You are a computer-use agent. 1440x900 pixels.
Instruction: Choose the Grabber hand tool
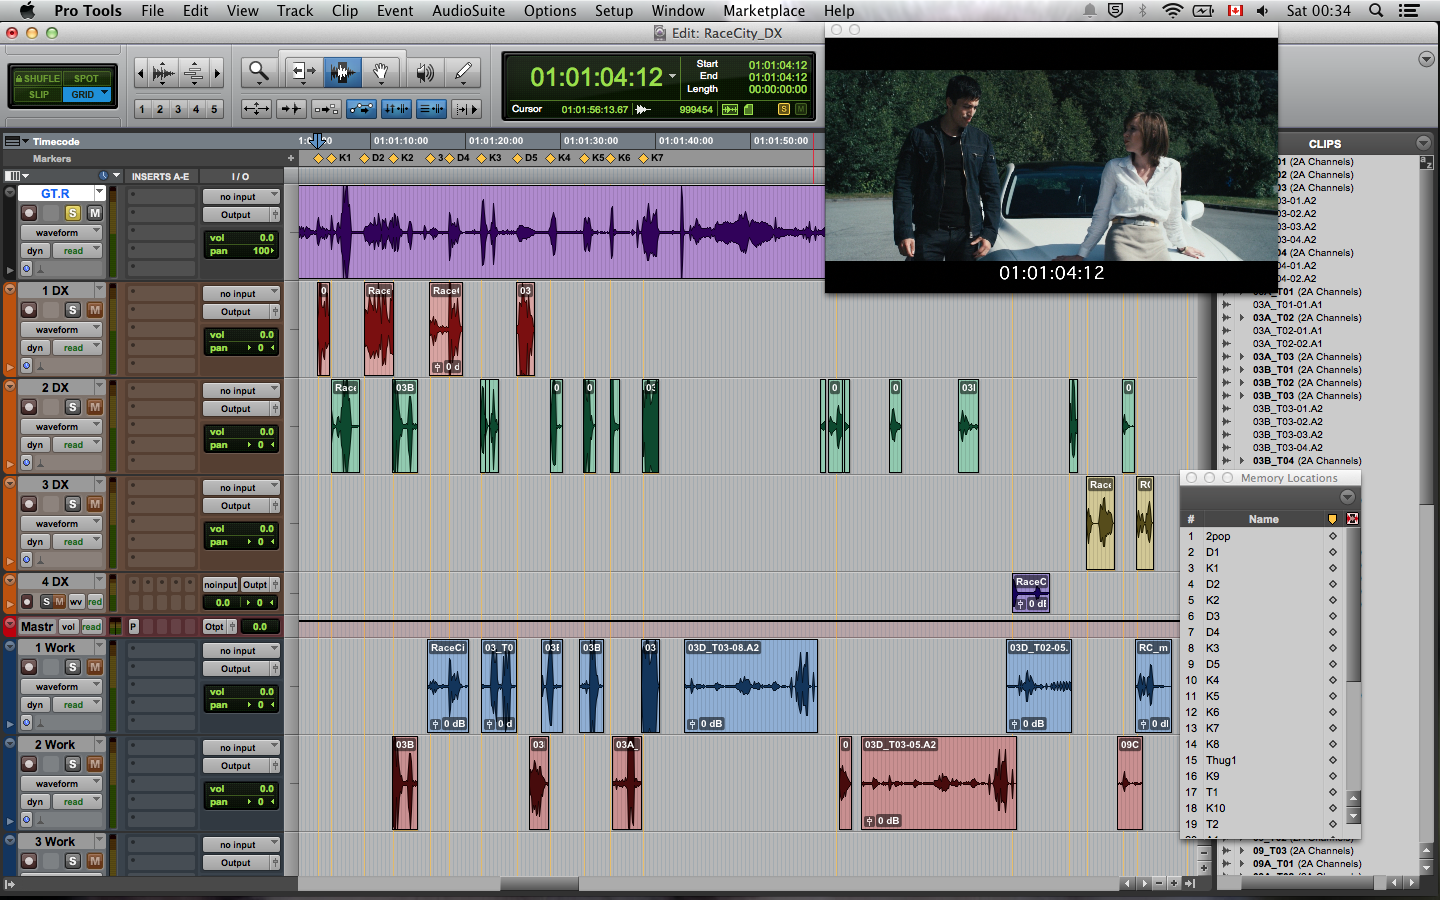381,72
